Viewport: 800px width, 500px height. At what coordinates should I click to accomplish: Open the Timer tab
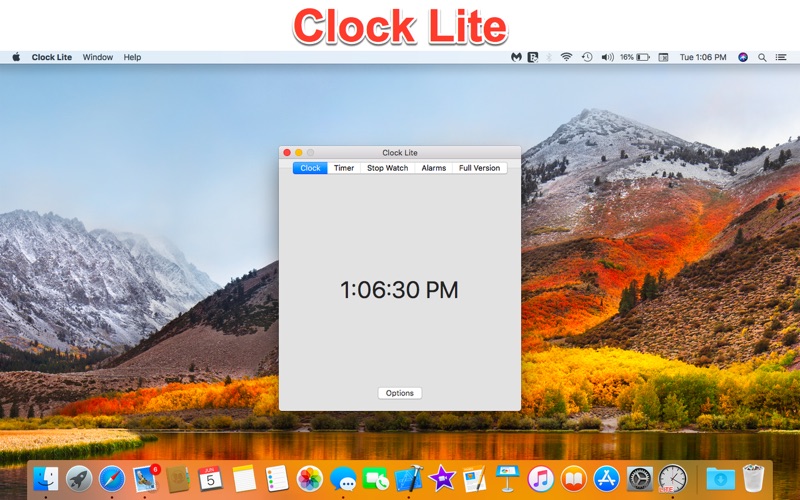coord(344,168)
